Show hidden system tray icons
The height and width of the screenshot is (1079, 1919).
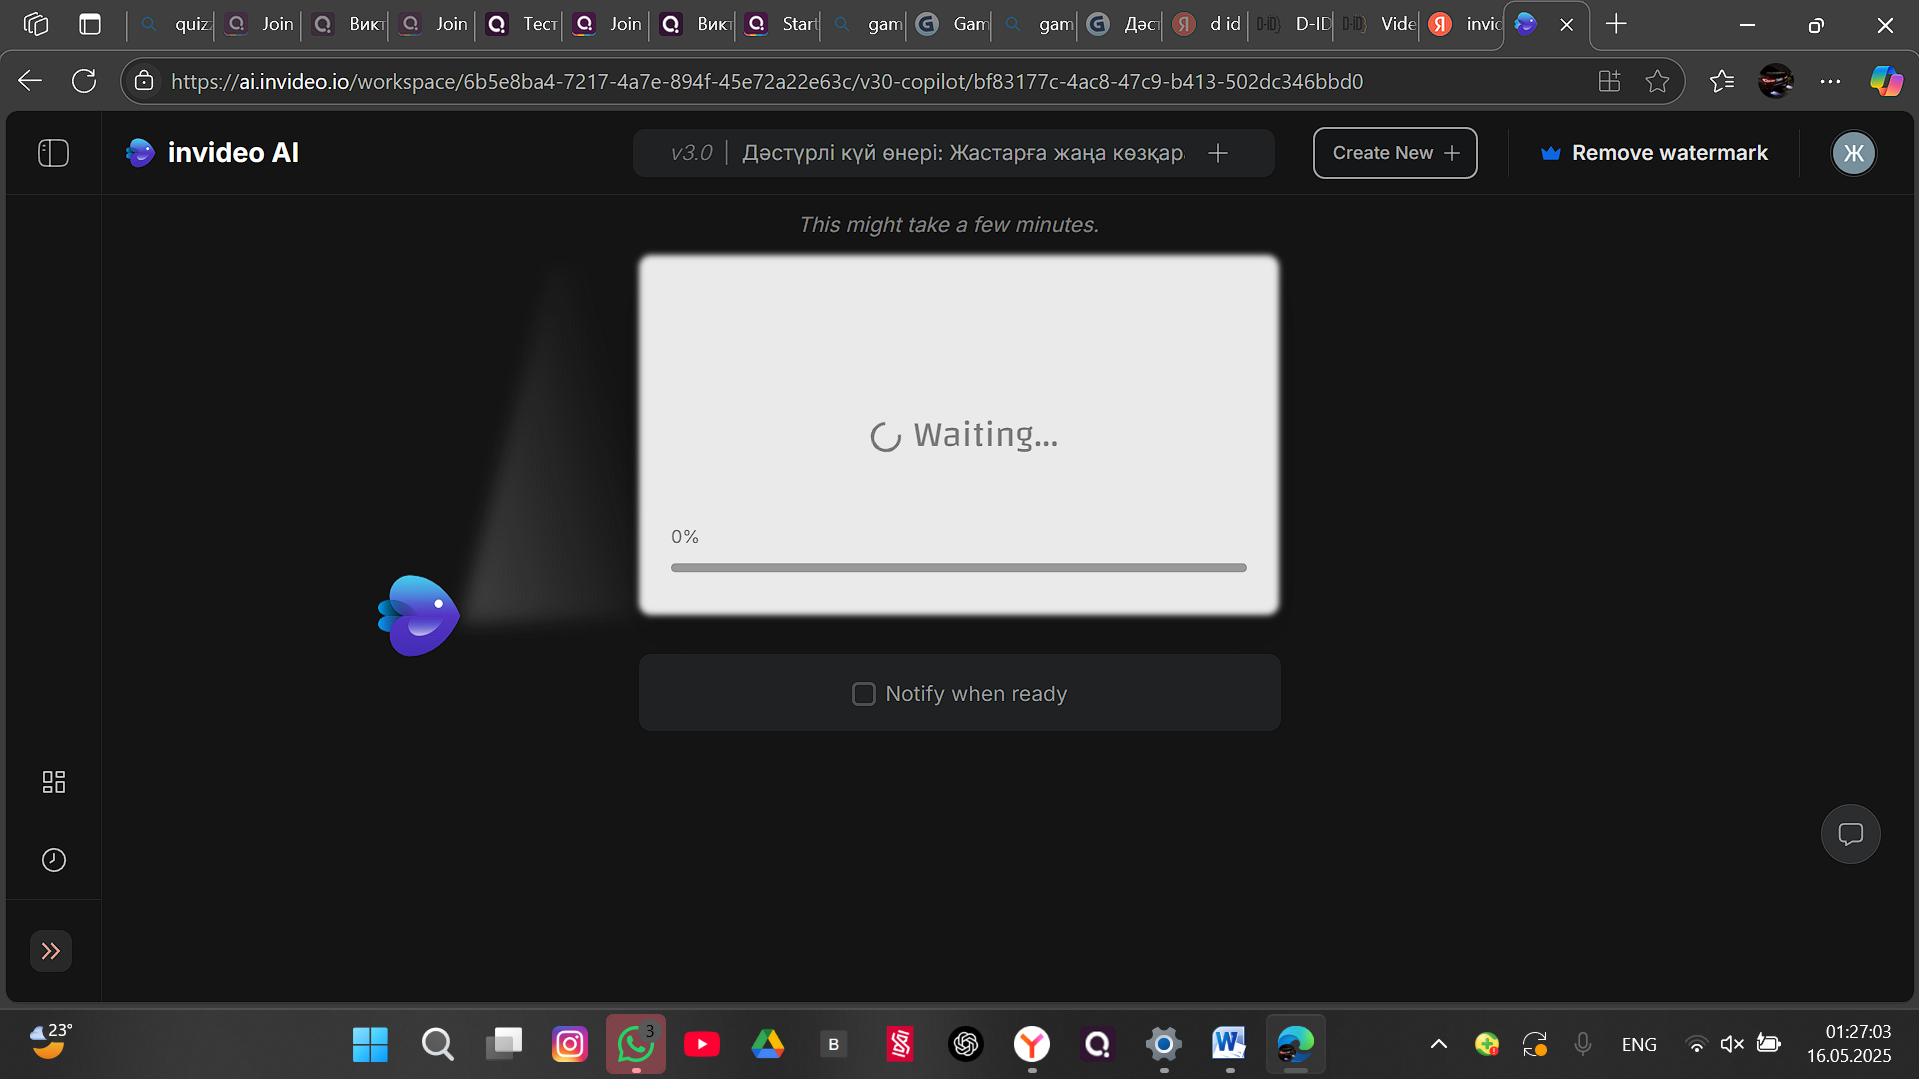coord(1438,1044)
